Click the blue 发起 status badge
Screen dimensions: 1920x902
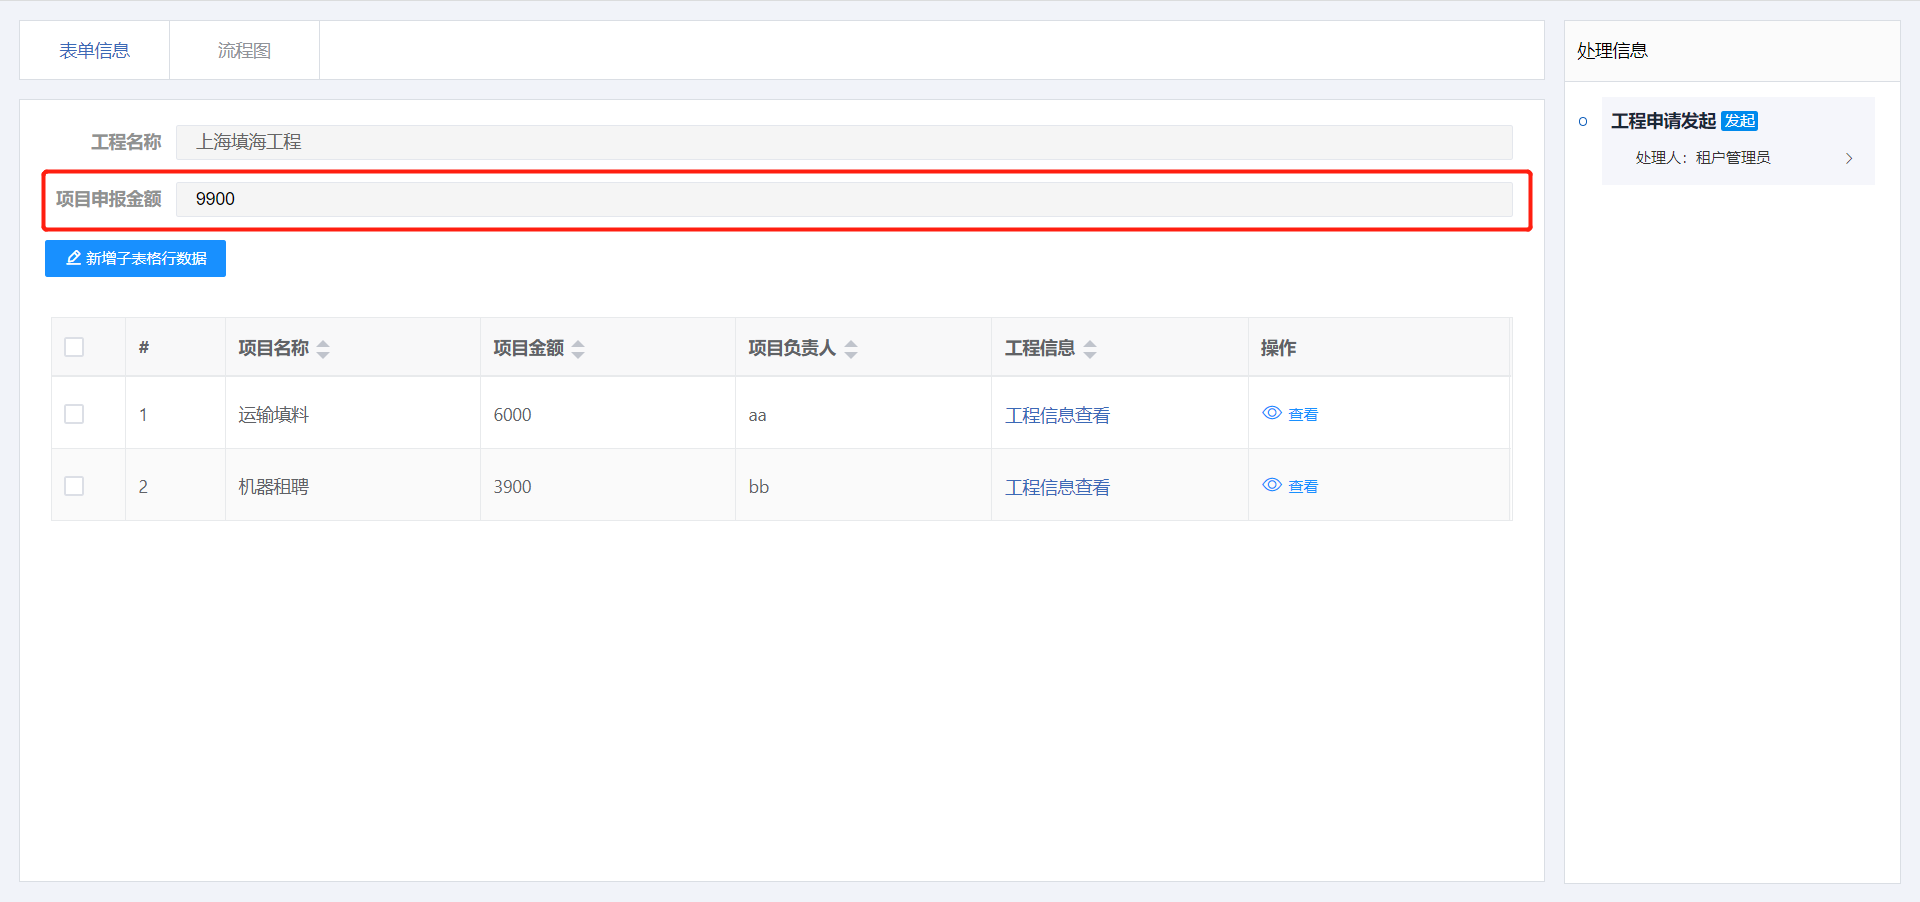pos(1739,121)
